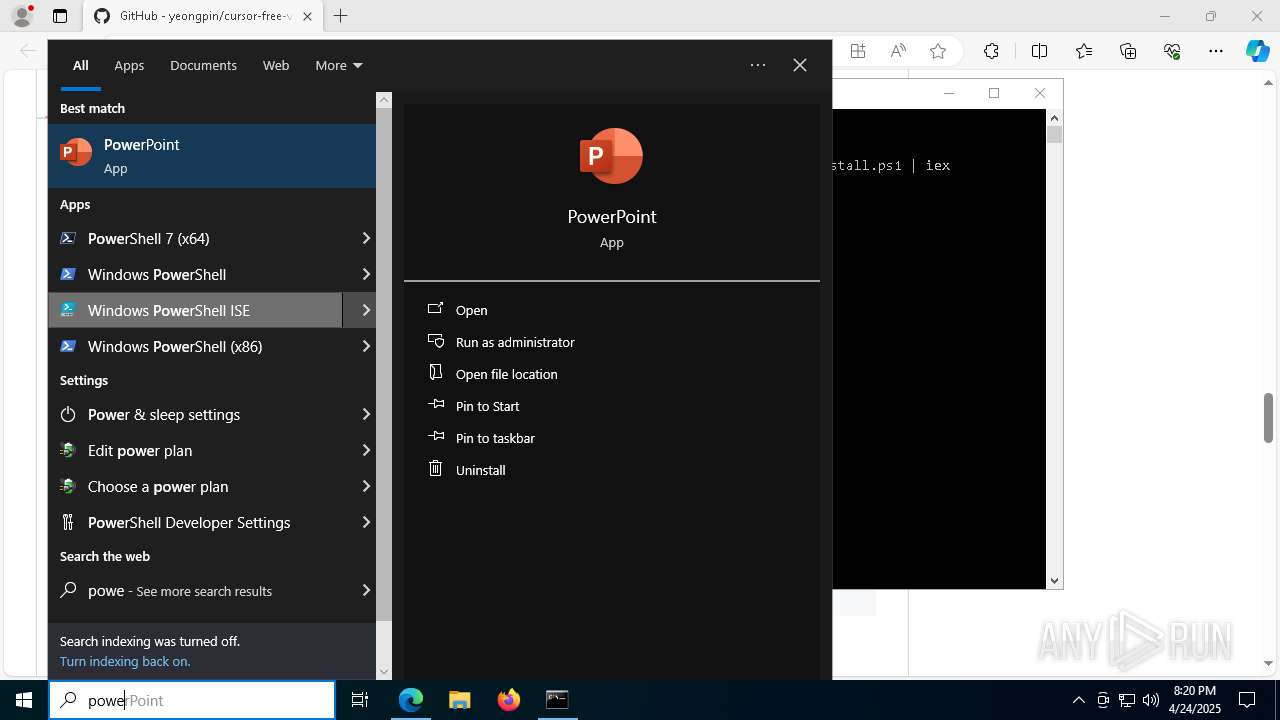
Task: Click Turn indexing back on link
Action: tap(125, 661)
